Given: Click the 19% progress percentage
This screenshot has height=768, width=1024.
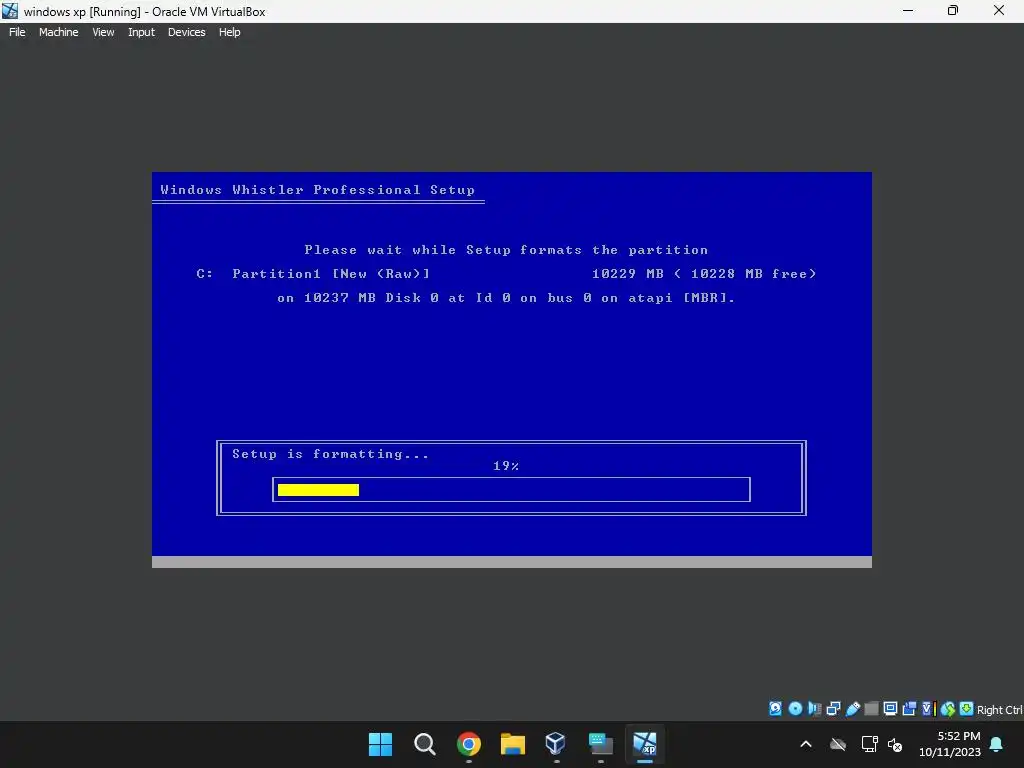Looking at the screenshot, I should (506, 466).
